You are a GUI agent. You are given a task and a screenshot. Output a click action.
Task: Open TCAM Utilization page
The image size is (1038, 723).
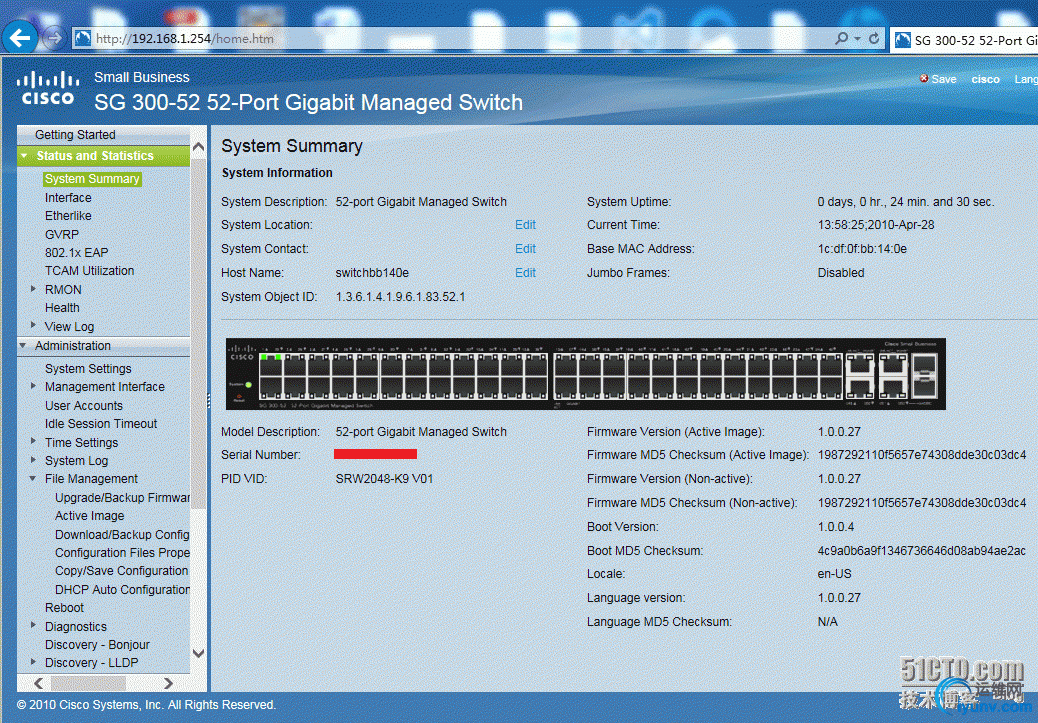coord(89,271)
